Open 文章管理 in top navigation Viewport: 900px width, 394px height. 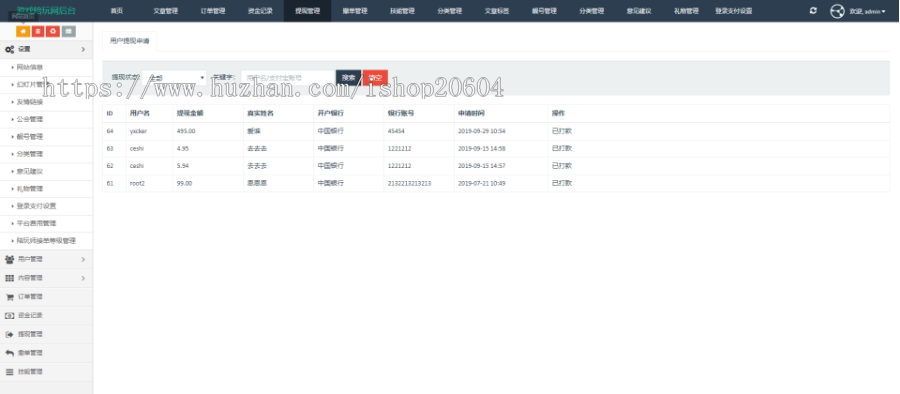click(x=165, y=11)
